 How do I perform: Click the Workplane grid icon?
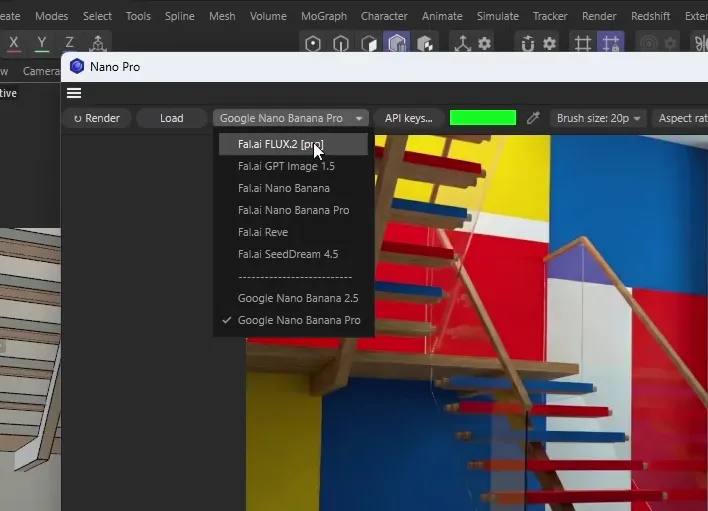[582, 44]
